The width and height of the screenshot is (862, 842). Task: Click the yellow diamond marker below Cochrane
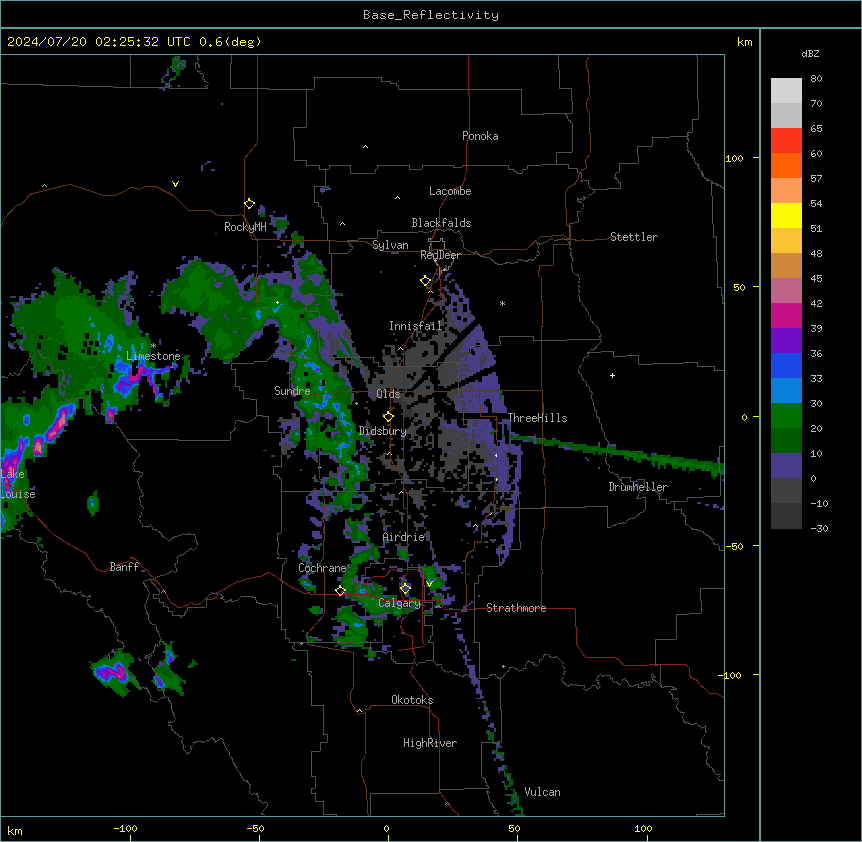point(340,591)
